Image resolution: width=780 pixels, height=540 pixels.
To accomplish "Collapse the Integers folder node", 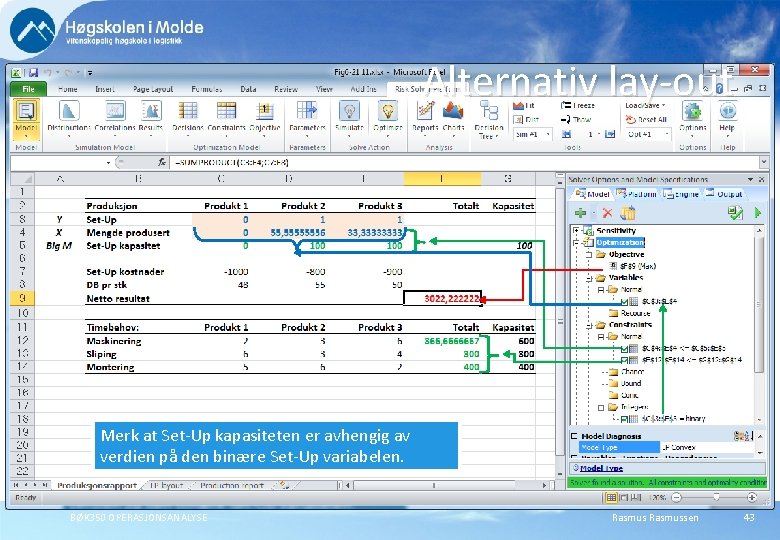I will pyautogui.click(x=601, y=407).
